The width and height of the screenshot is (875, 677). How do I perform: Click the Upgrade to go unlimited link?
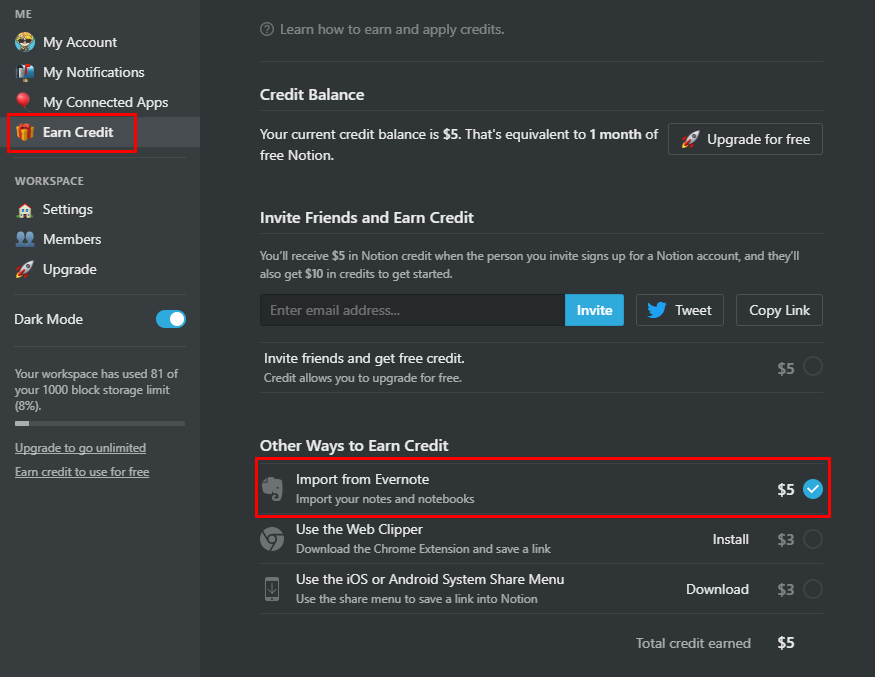pos(80,448)
